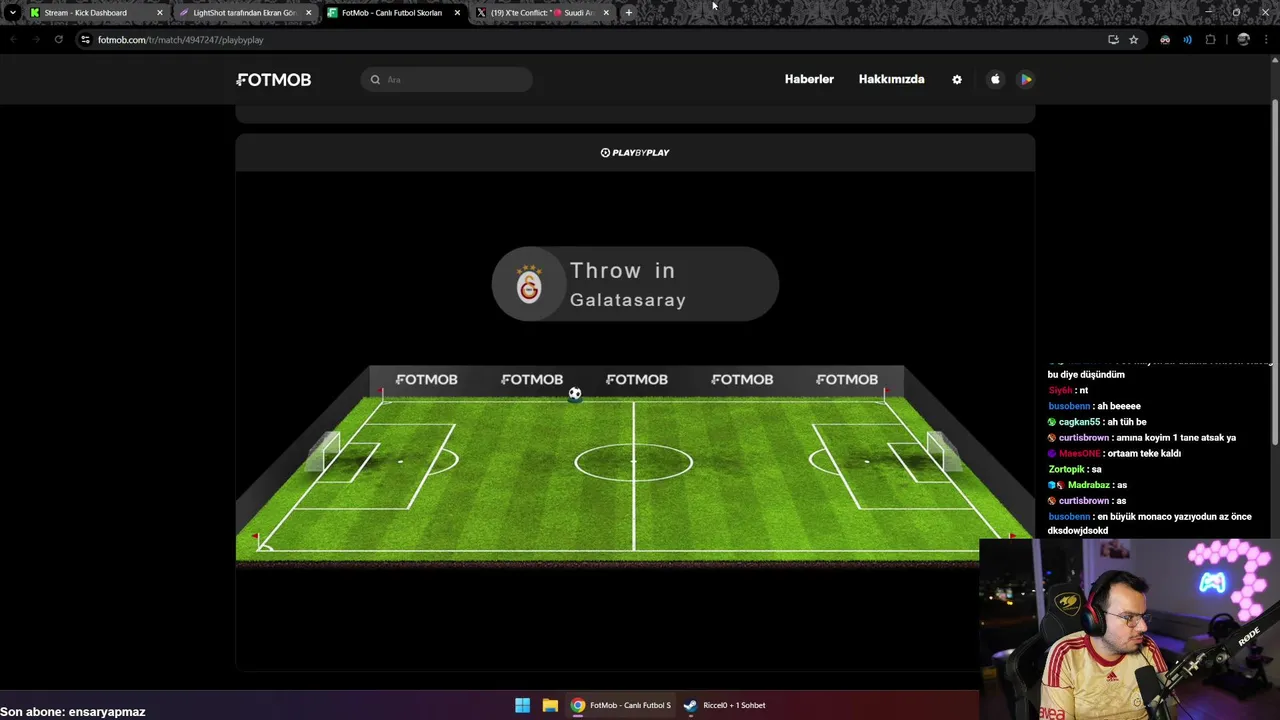Click the 'Son abone: ensaryapmaz' text
Screen dimensions: 1280x720
point(73,712)
